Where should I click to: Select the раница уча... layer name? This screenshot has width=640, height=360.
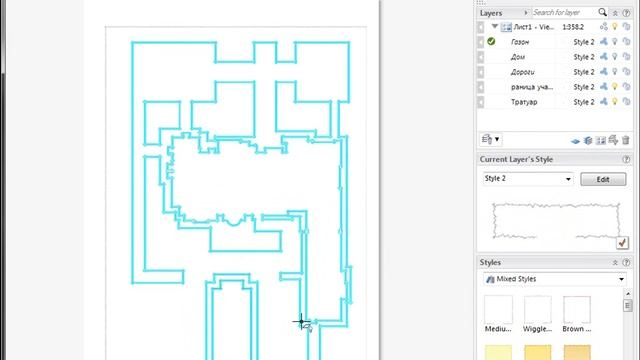pyautogui.click(x=532, y=87)
